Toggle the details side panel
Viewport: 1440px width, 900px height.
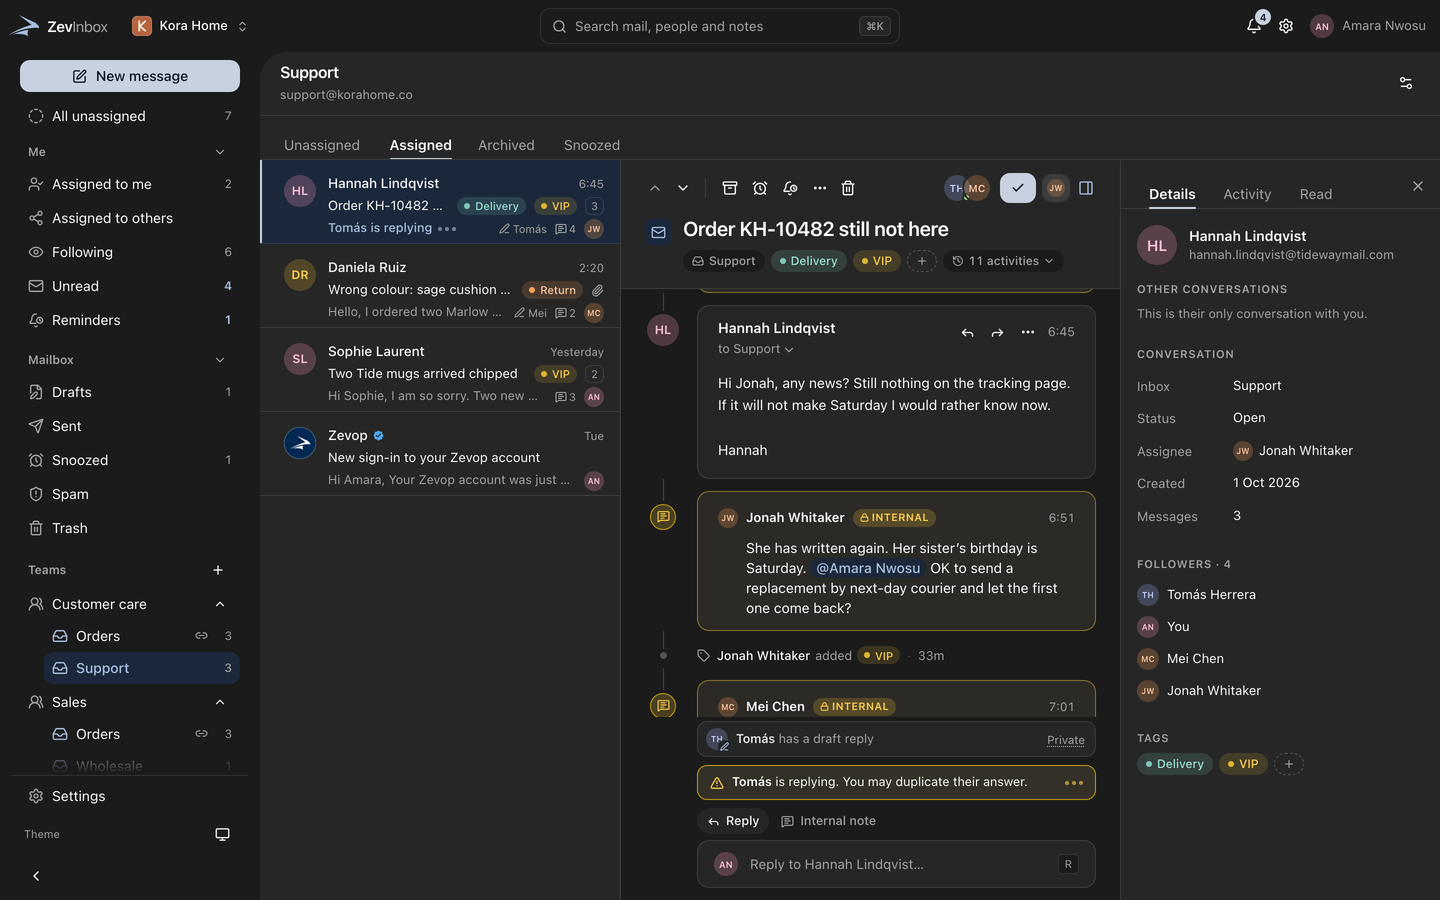(1086, 188)
